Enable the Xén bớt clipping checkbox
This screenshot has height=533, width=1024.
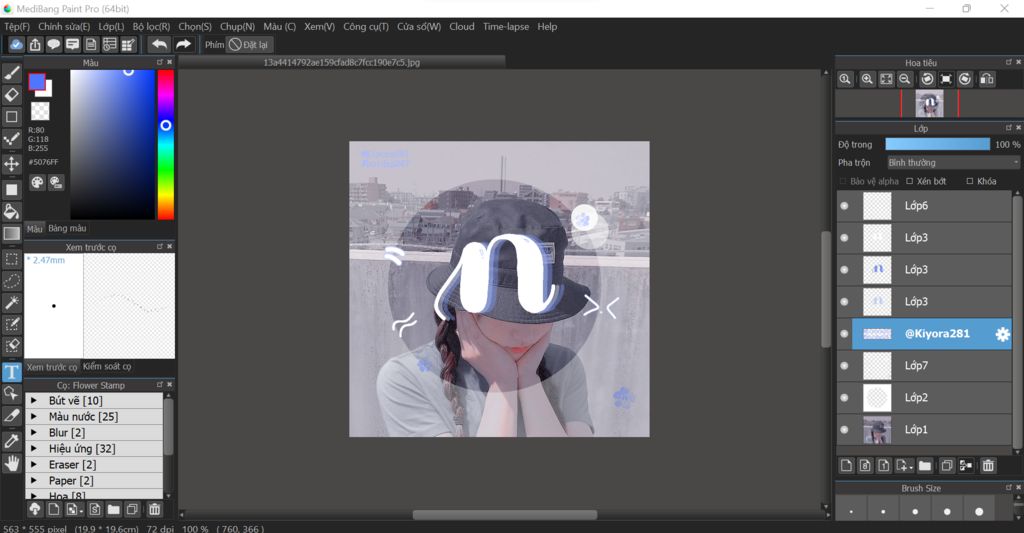click(909, 181)
